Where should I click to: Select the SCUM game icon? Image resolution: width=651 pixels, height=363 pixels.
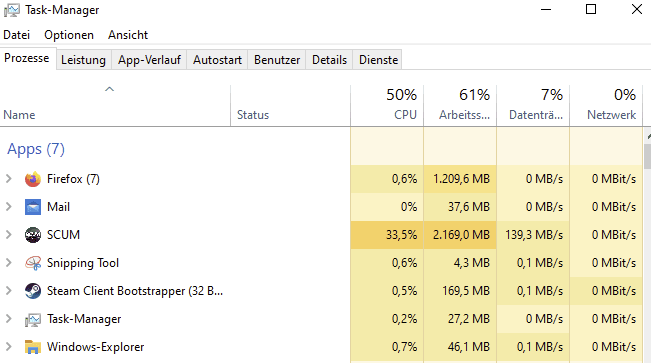point(33,235)
